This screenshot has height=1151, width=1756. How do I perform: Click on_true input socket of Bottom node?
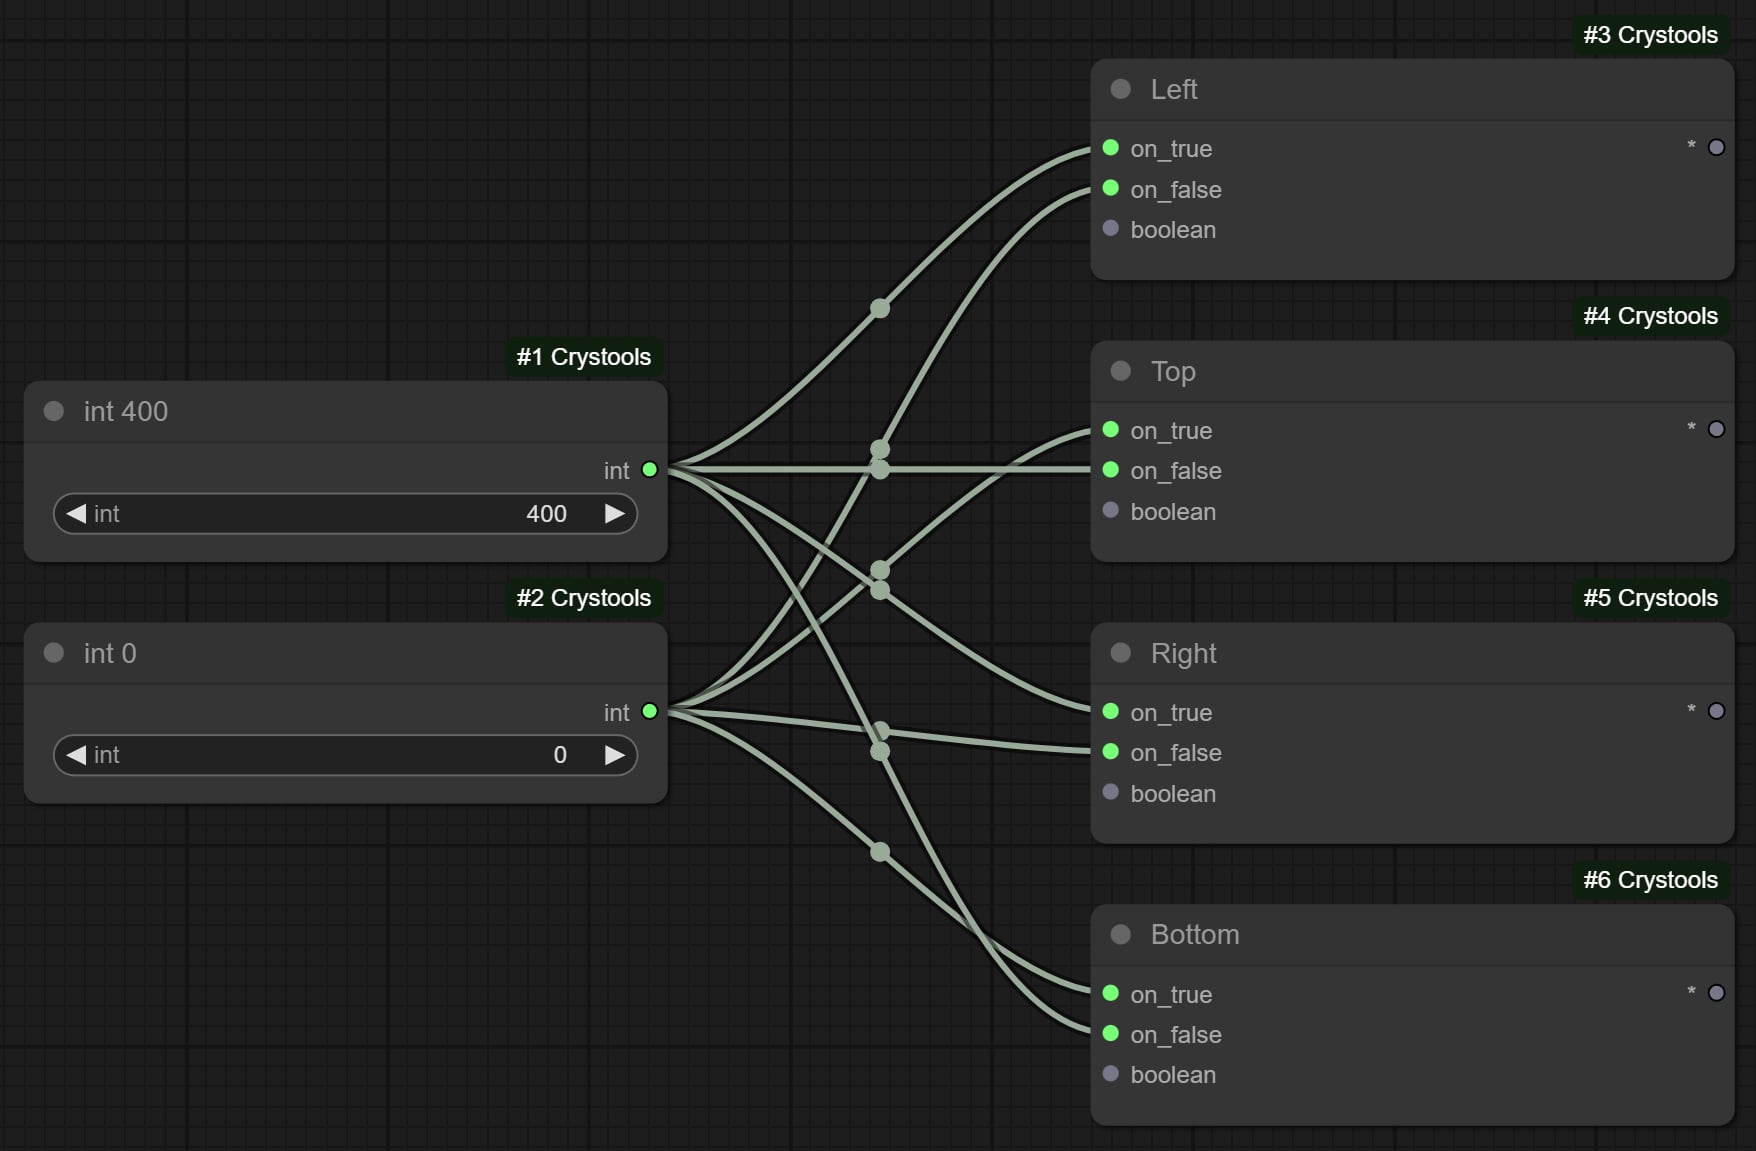pyautogui.click(x=1110, y=993)
